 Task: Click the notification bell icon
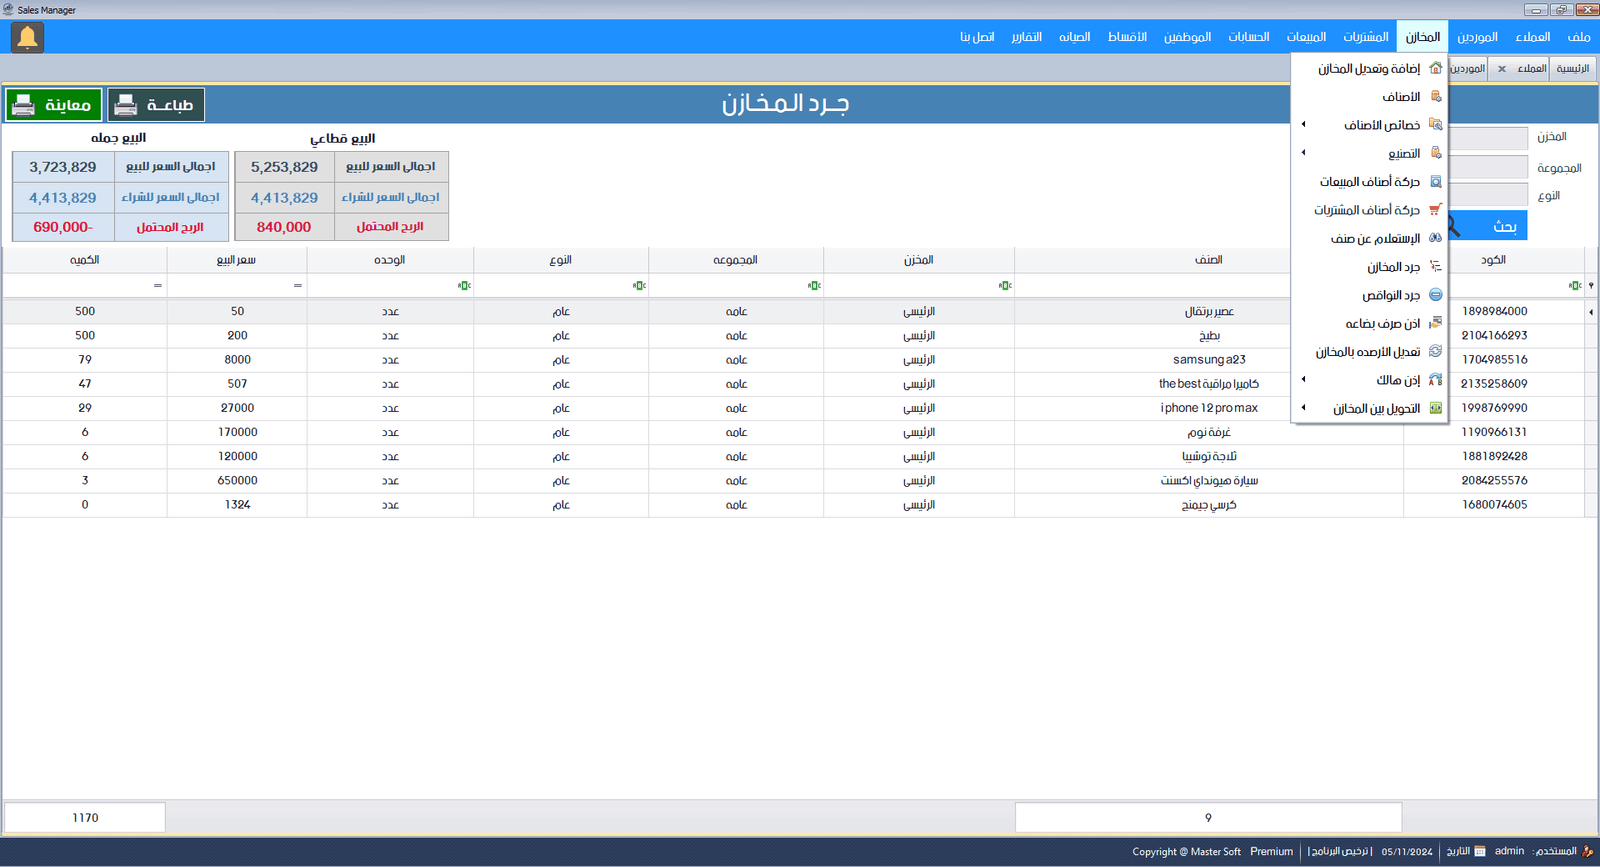27,38
